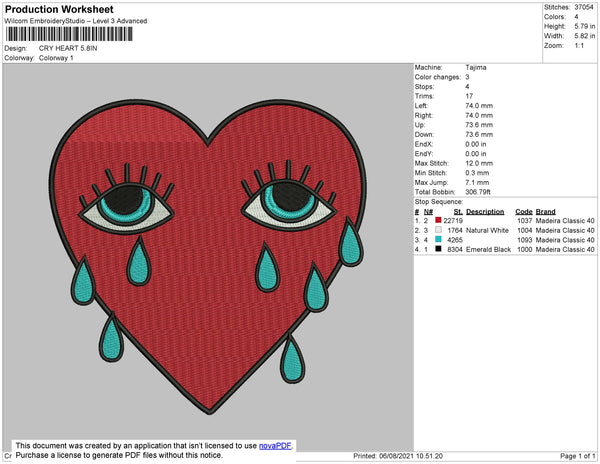Click the 'Stop Sequence:' label
This screenshot has width=600, height=464.
click(439, 202)
